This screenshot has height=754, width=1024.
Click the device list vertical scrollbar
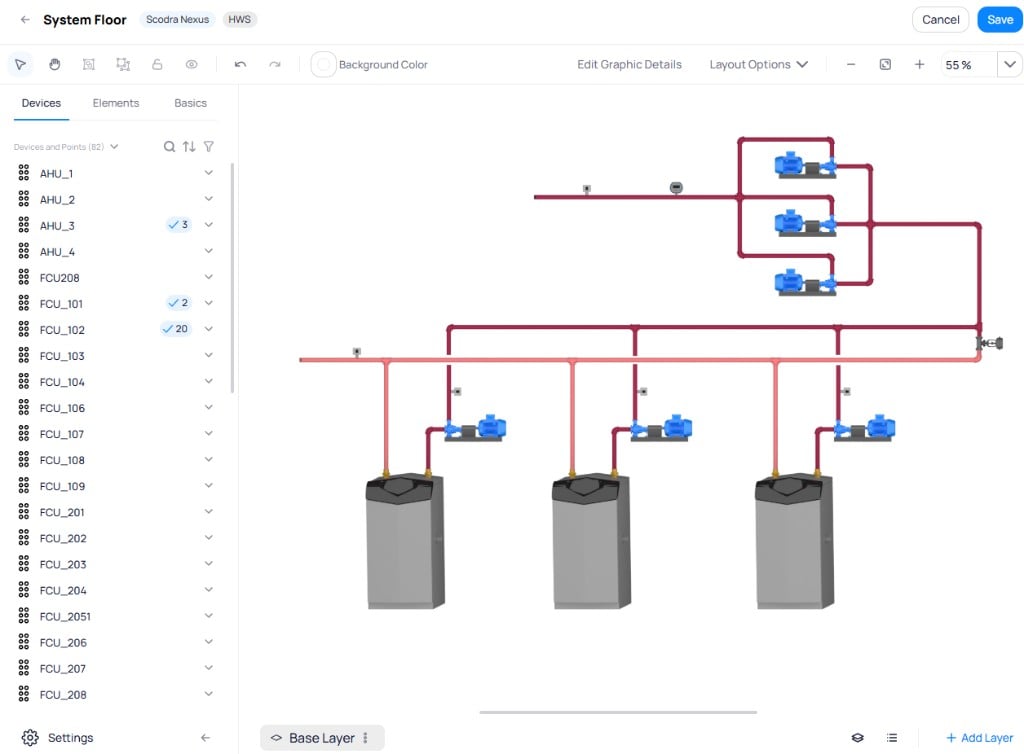pyautogui.click(x=232, y=279)
